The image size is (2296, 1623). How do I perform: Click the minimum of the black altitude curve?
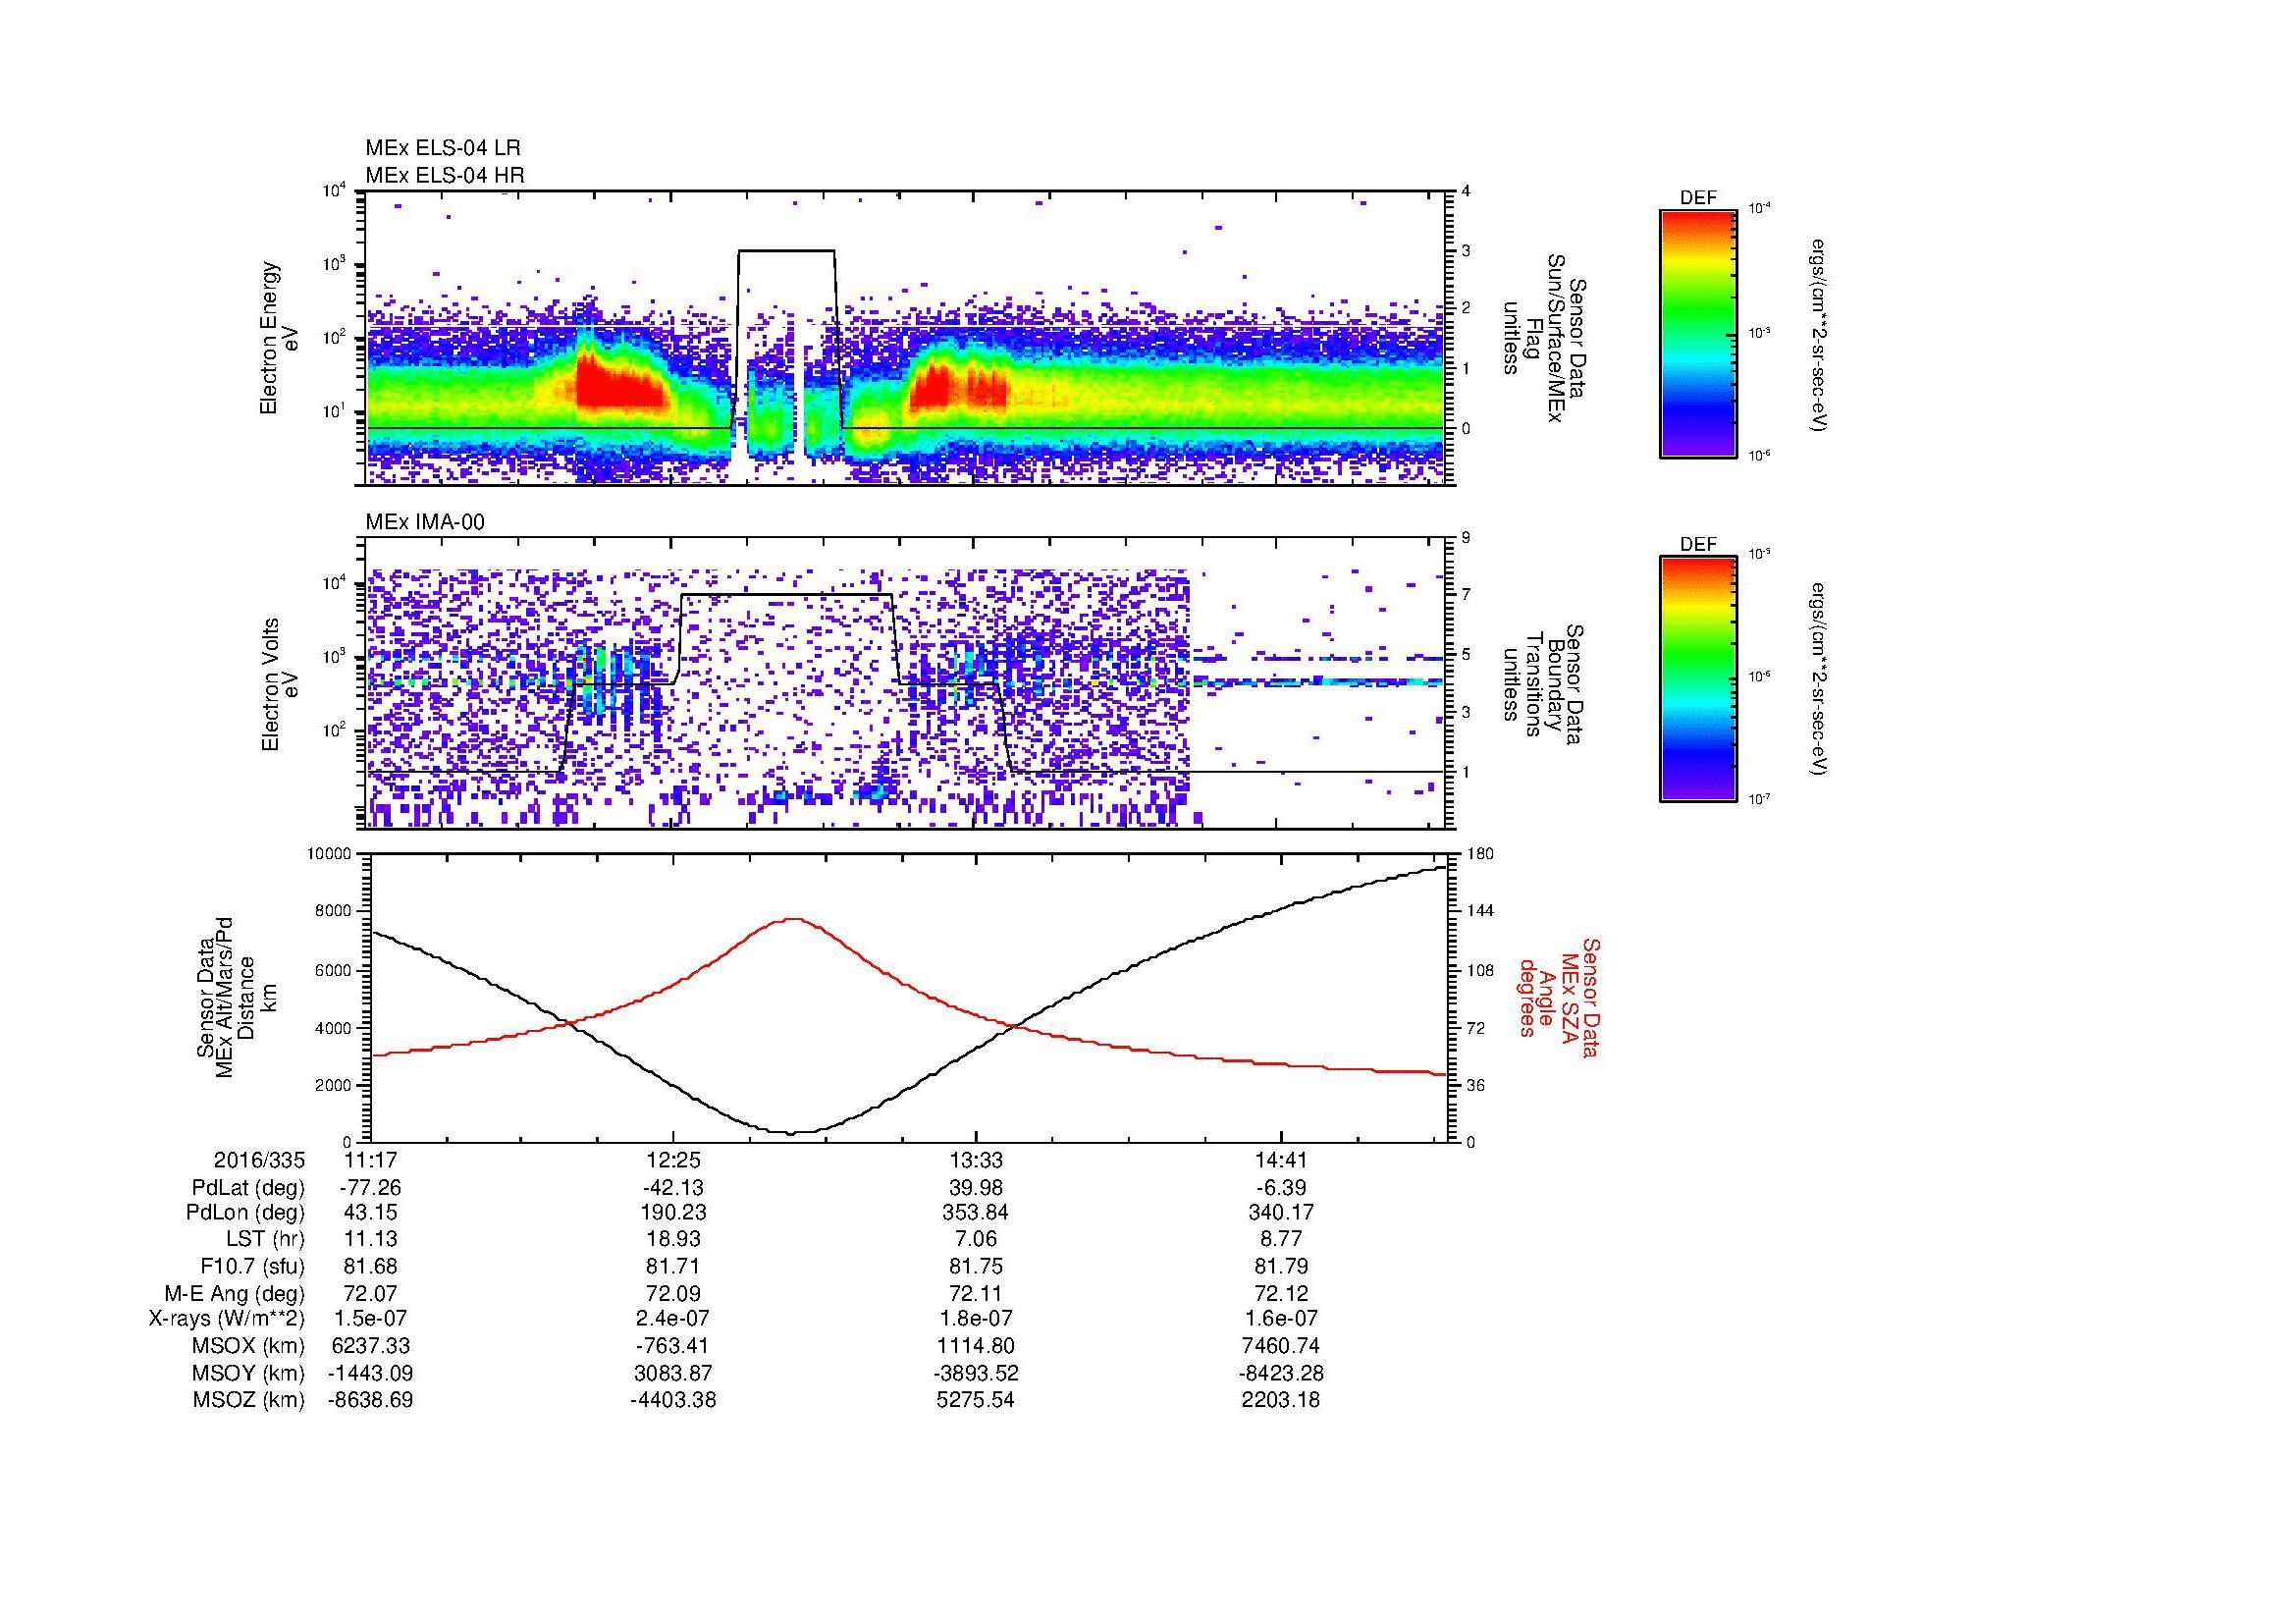791,1133
